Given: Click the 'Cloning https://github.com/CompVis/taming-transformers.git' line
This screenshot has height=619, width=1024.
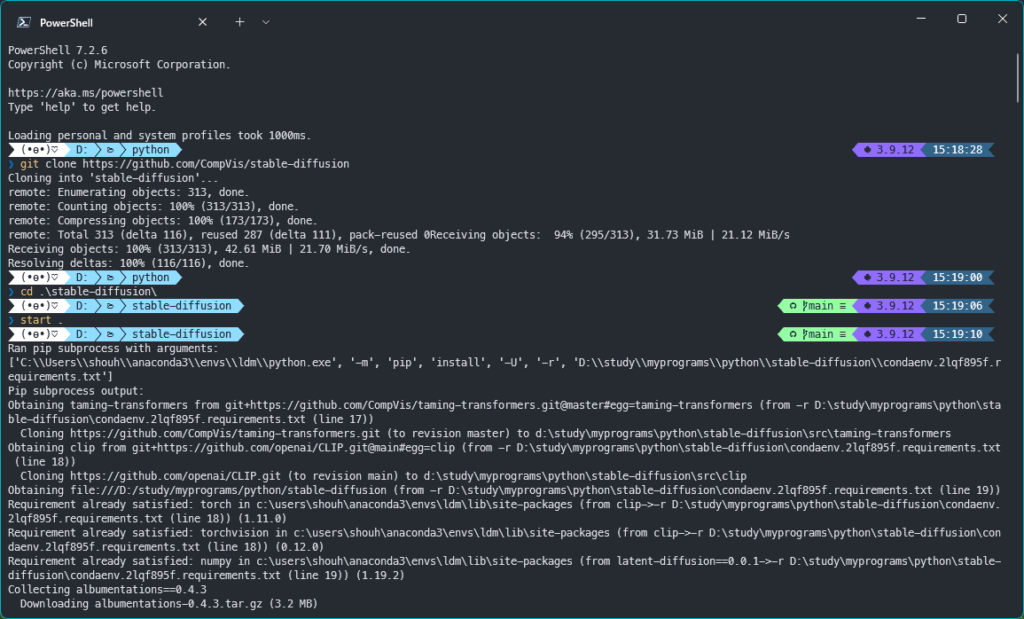Looking at the screenshot, I should [x=485, y=434].
